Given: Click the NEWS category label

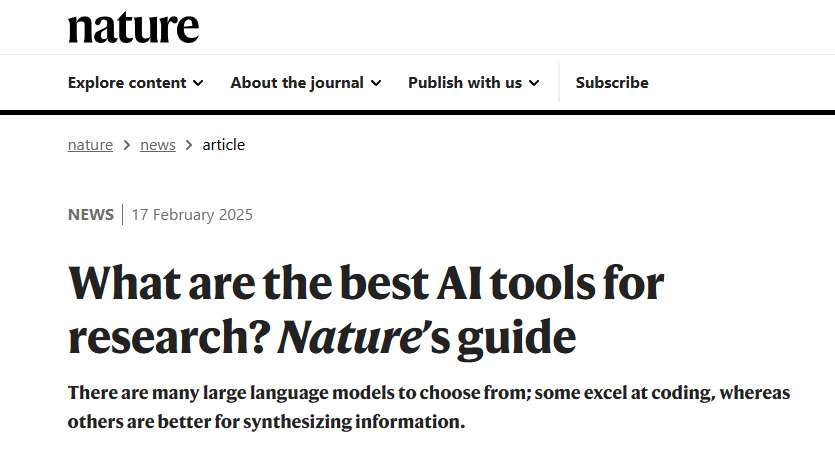Looking at the screenshot, I should pyautogui.click(x=91, y=214).
